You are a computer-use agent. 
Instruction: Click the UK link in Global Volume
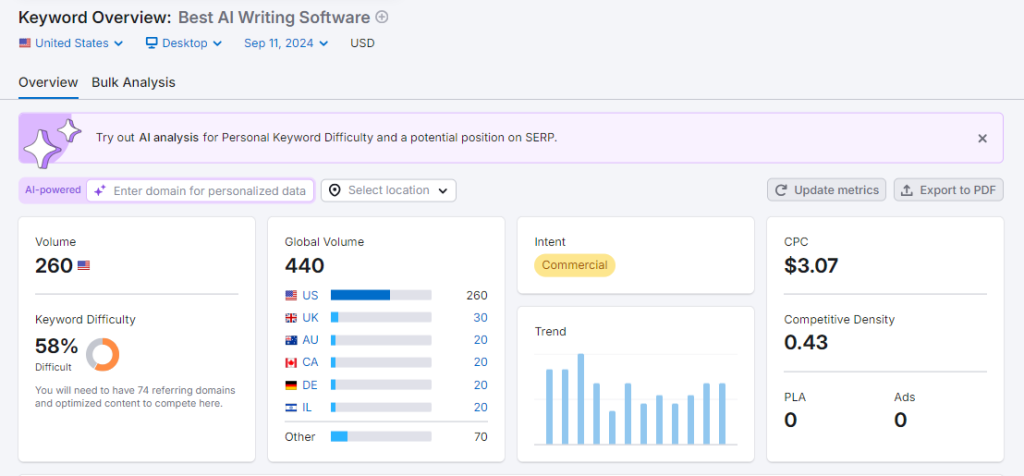click(x=310, y=317)
